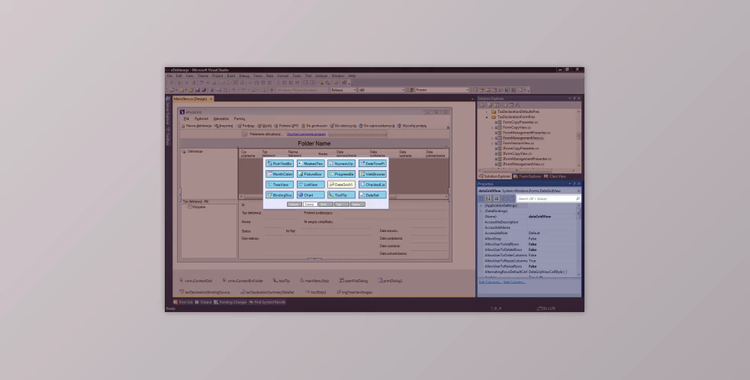Pick the highlighted DataGridView control in the popup

coord(342,185)
